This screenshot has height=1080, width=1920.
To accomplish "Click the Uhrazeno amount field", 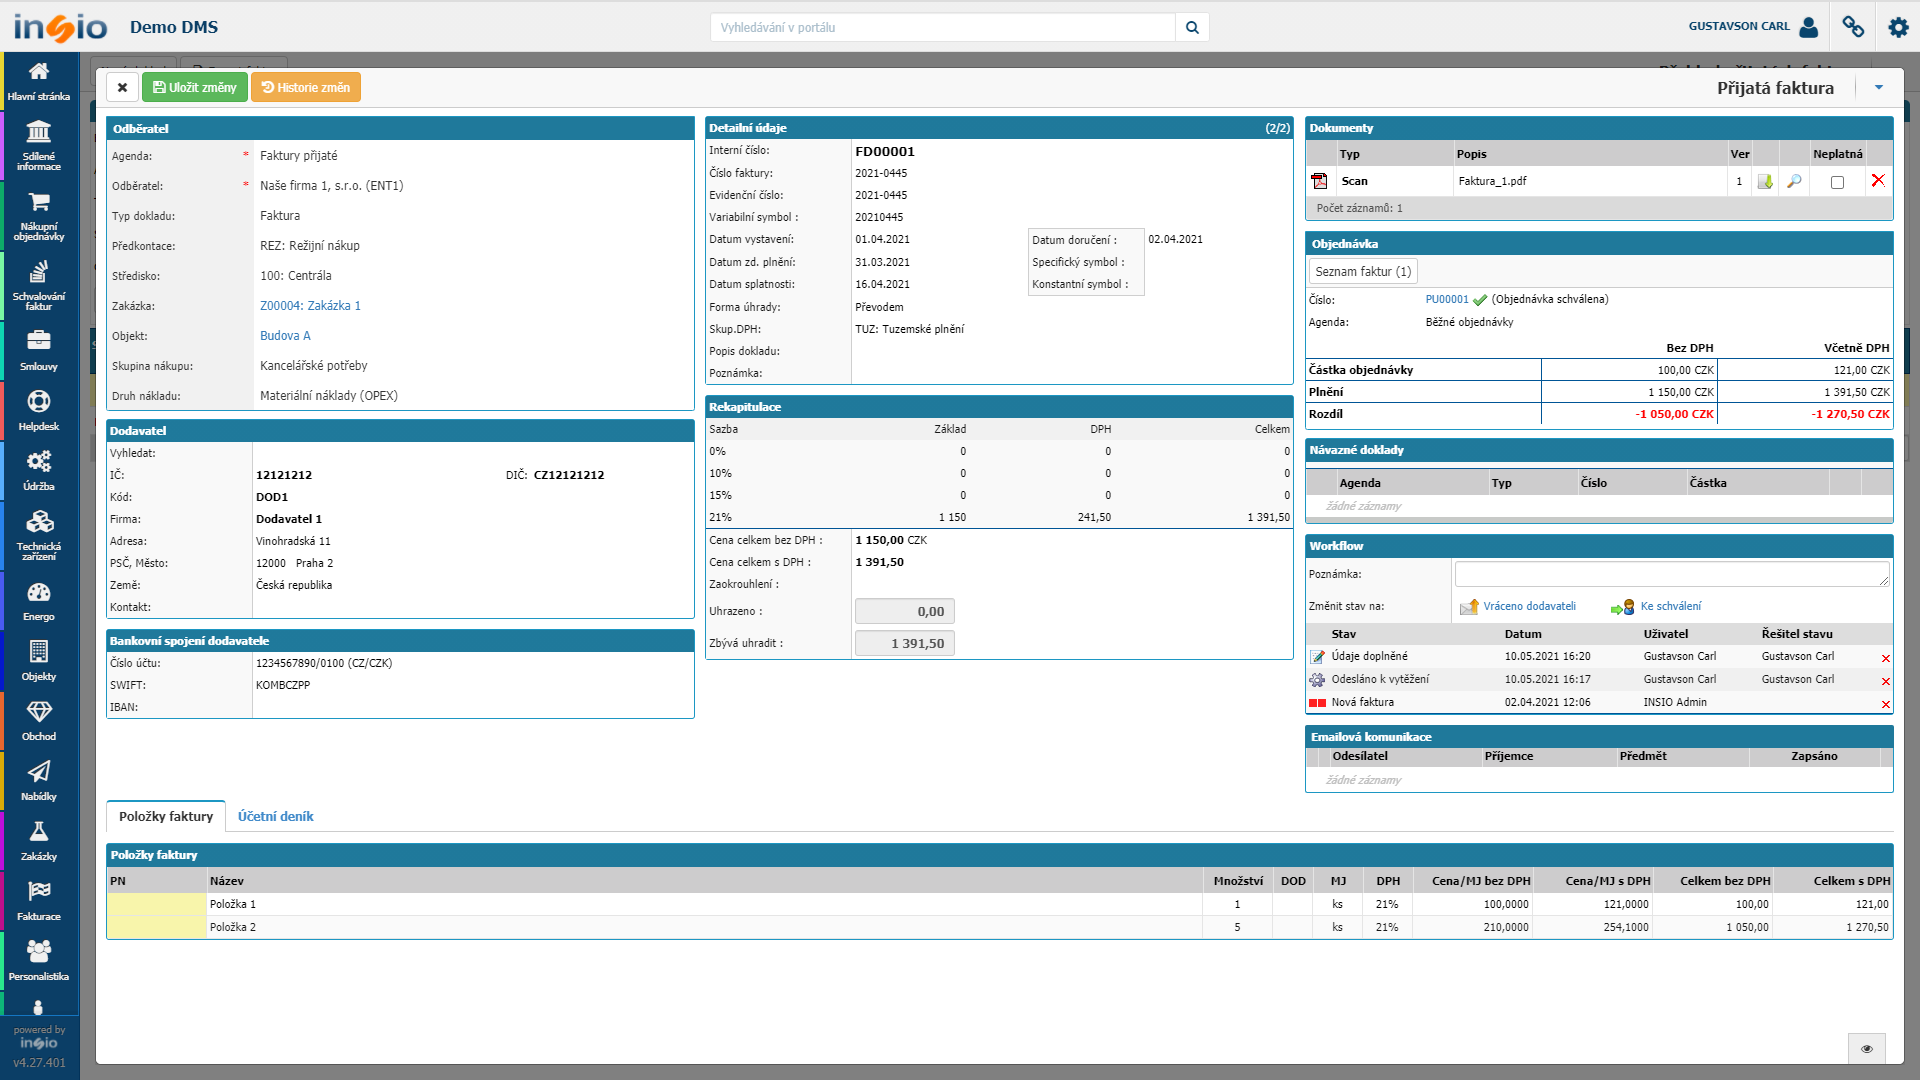I will (x=905, y=611).
